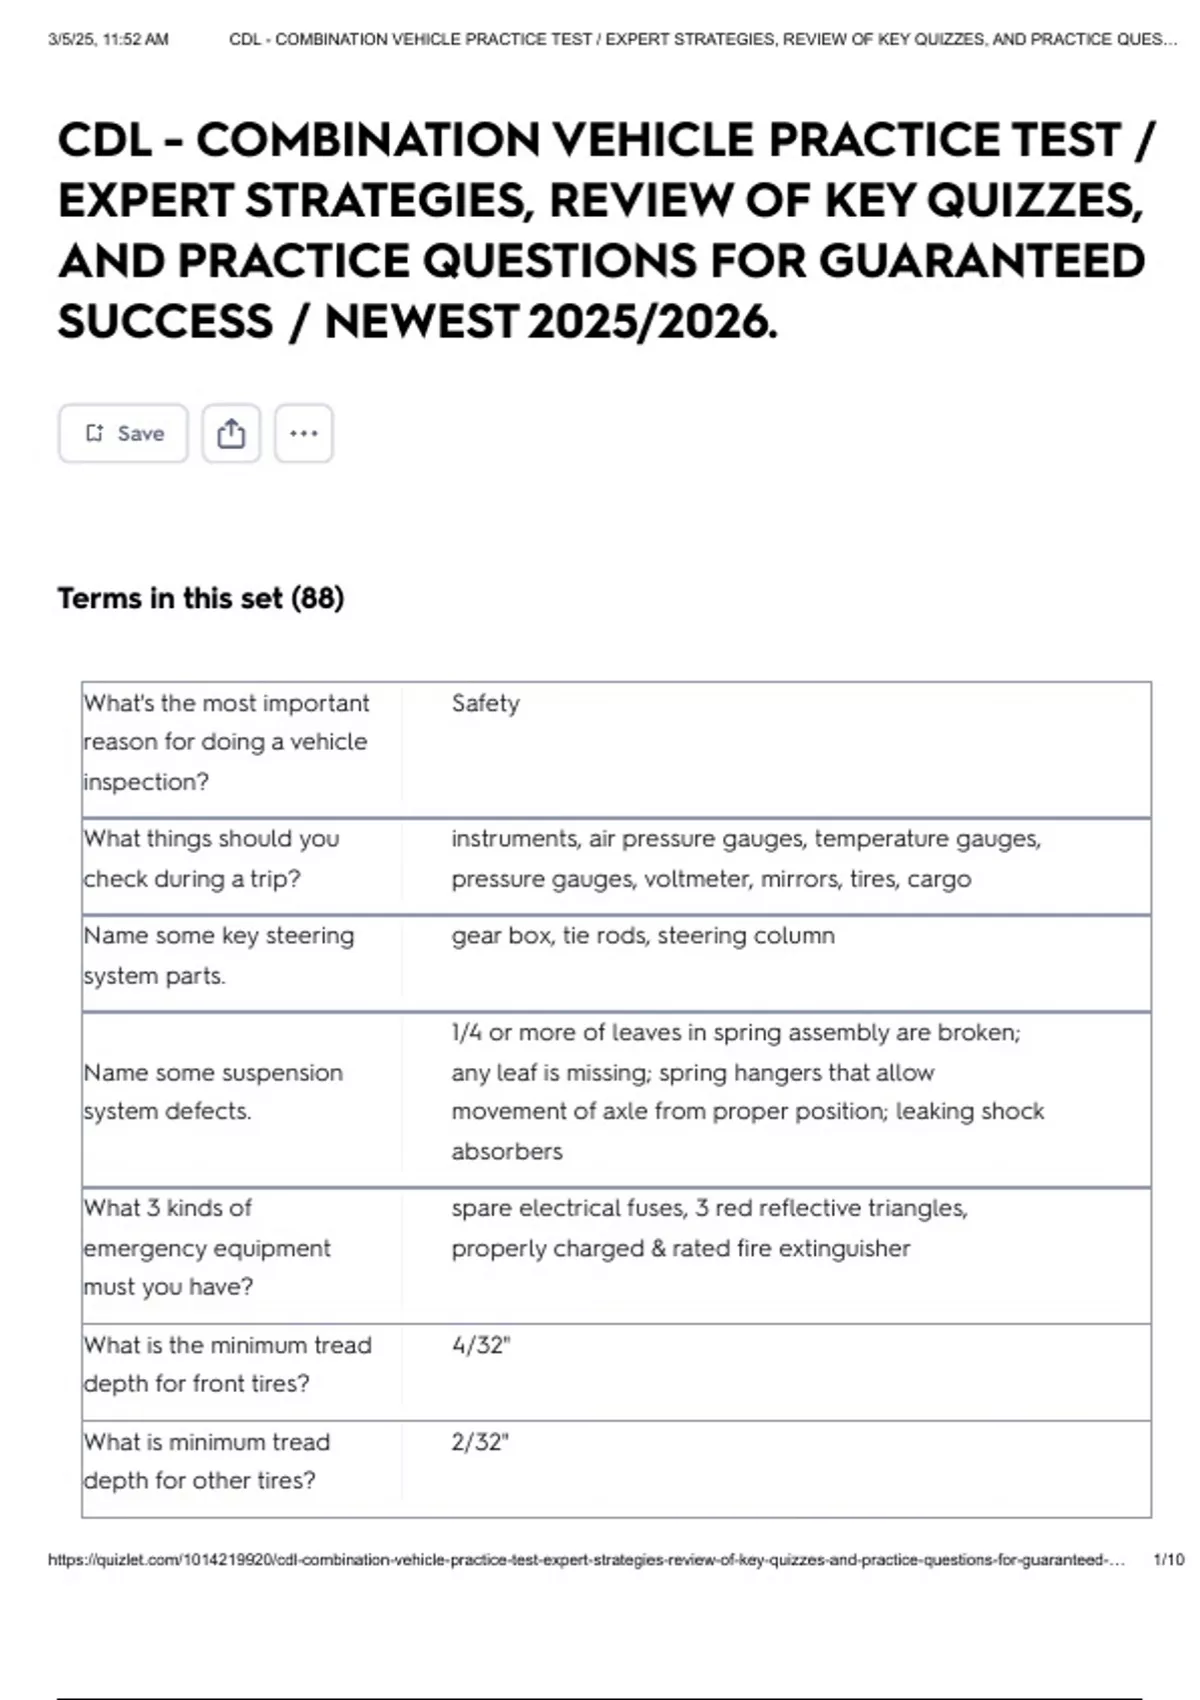This screenshot has height=1700, width=1200.
Task: Click the 'check during a trip' question
Action: pyautogui.click(x=212, y=858)
